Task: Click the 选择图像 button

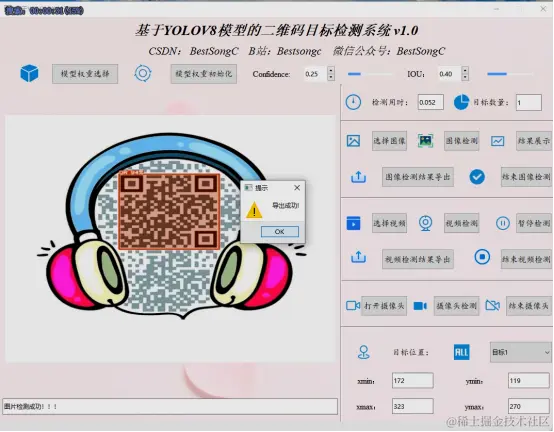Action: point(389,141)
